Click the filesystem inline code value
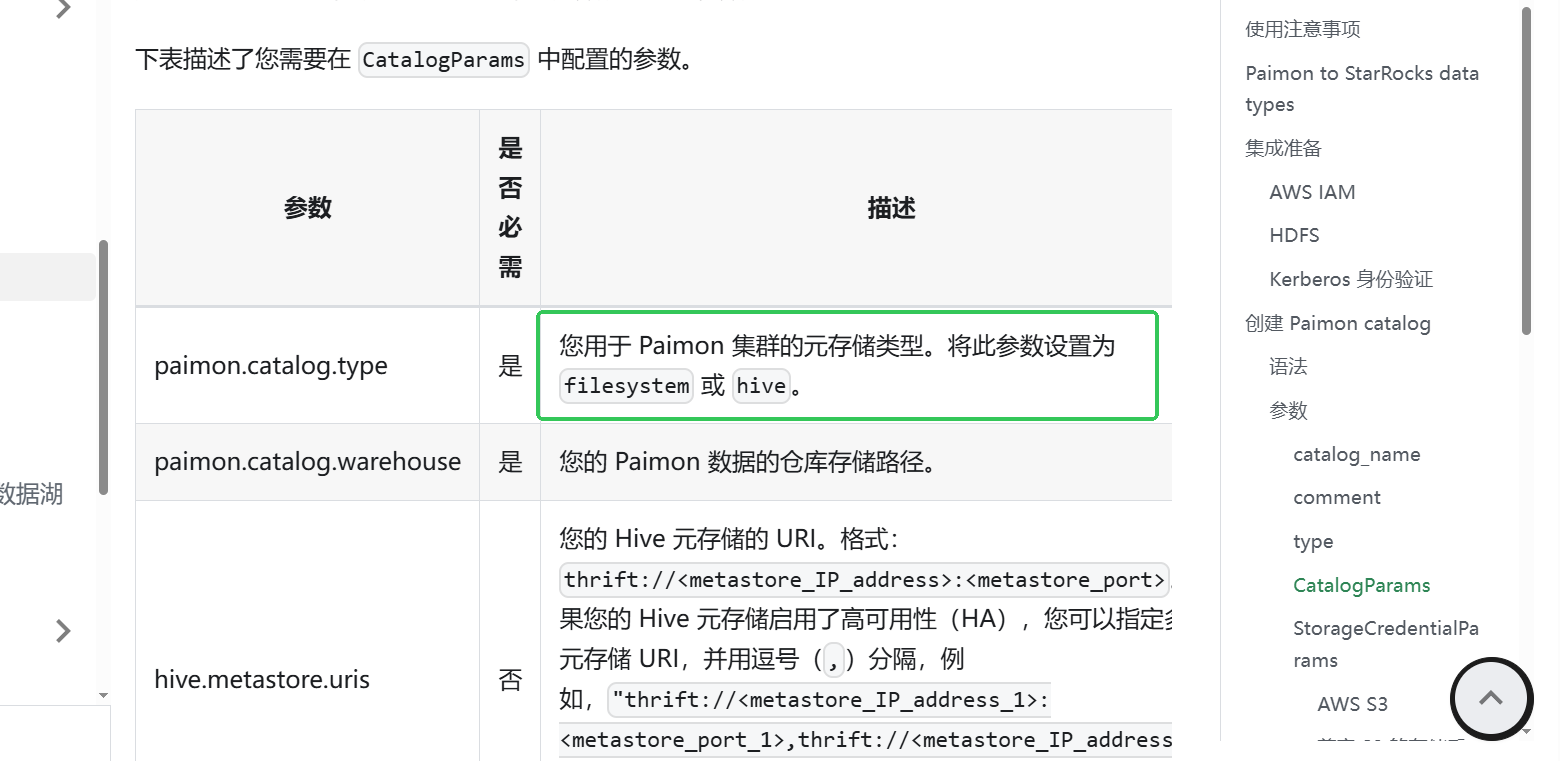The image size is (1560, 761). click(626, 386)
